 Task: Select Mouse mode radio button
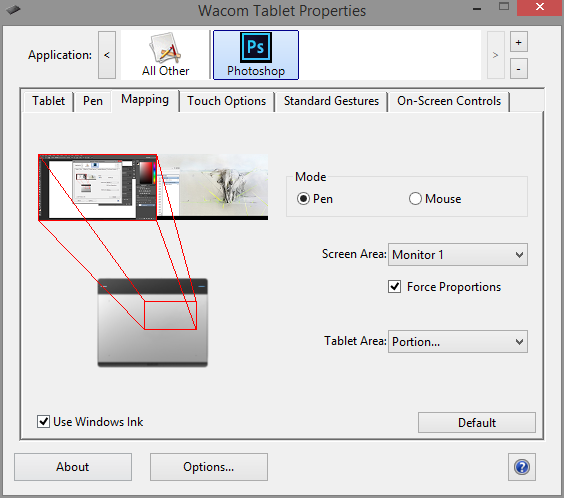tap(415, 198)
